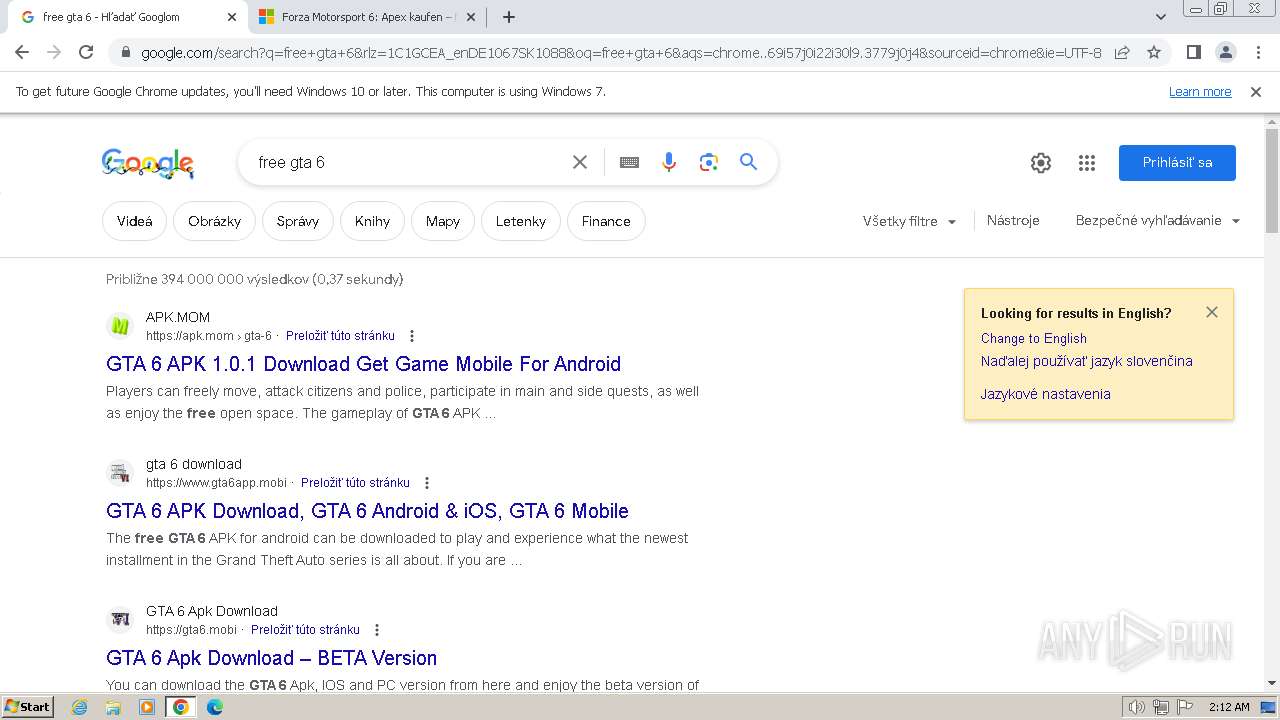Open the Nástroje search tools
Image resolution: width=1280 pixels, height=720 pixels.
click(x=1013, y=220)
